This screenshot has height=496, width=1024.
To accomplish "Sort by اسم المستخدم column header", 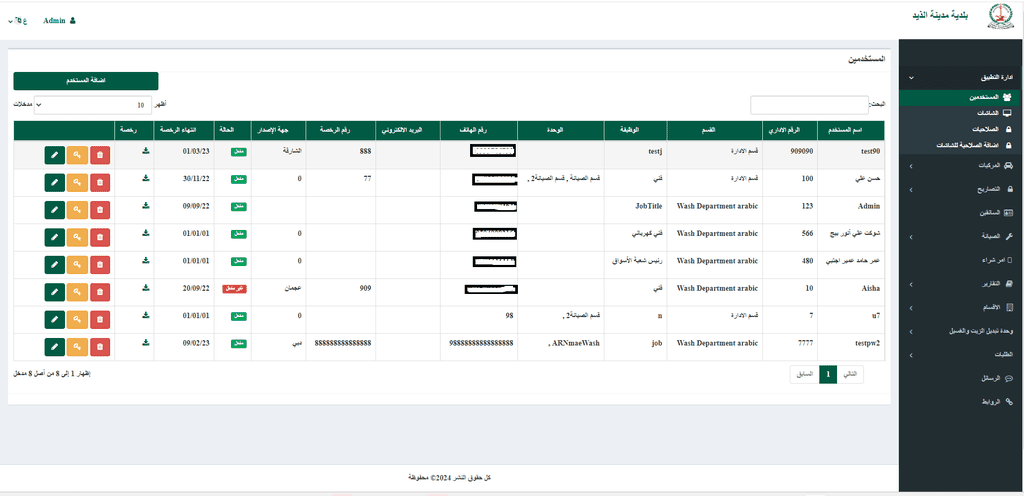I will 852,131.
